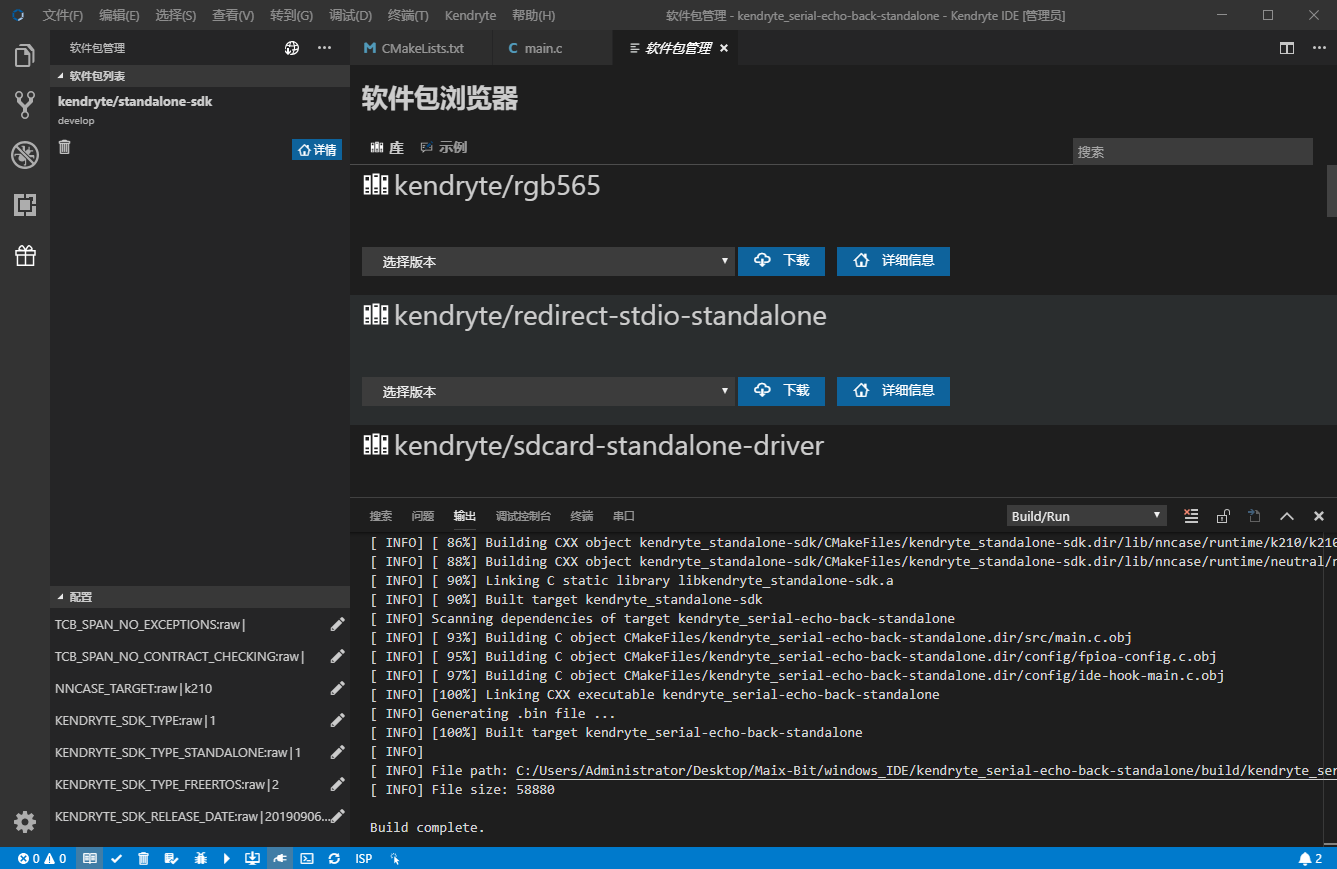
Task: Delete the kendryte/standalone-sdk package with trash icon
Action: pos(65,147)
